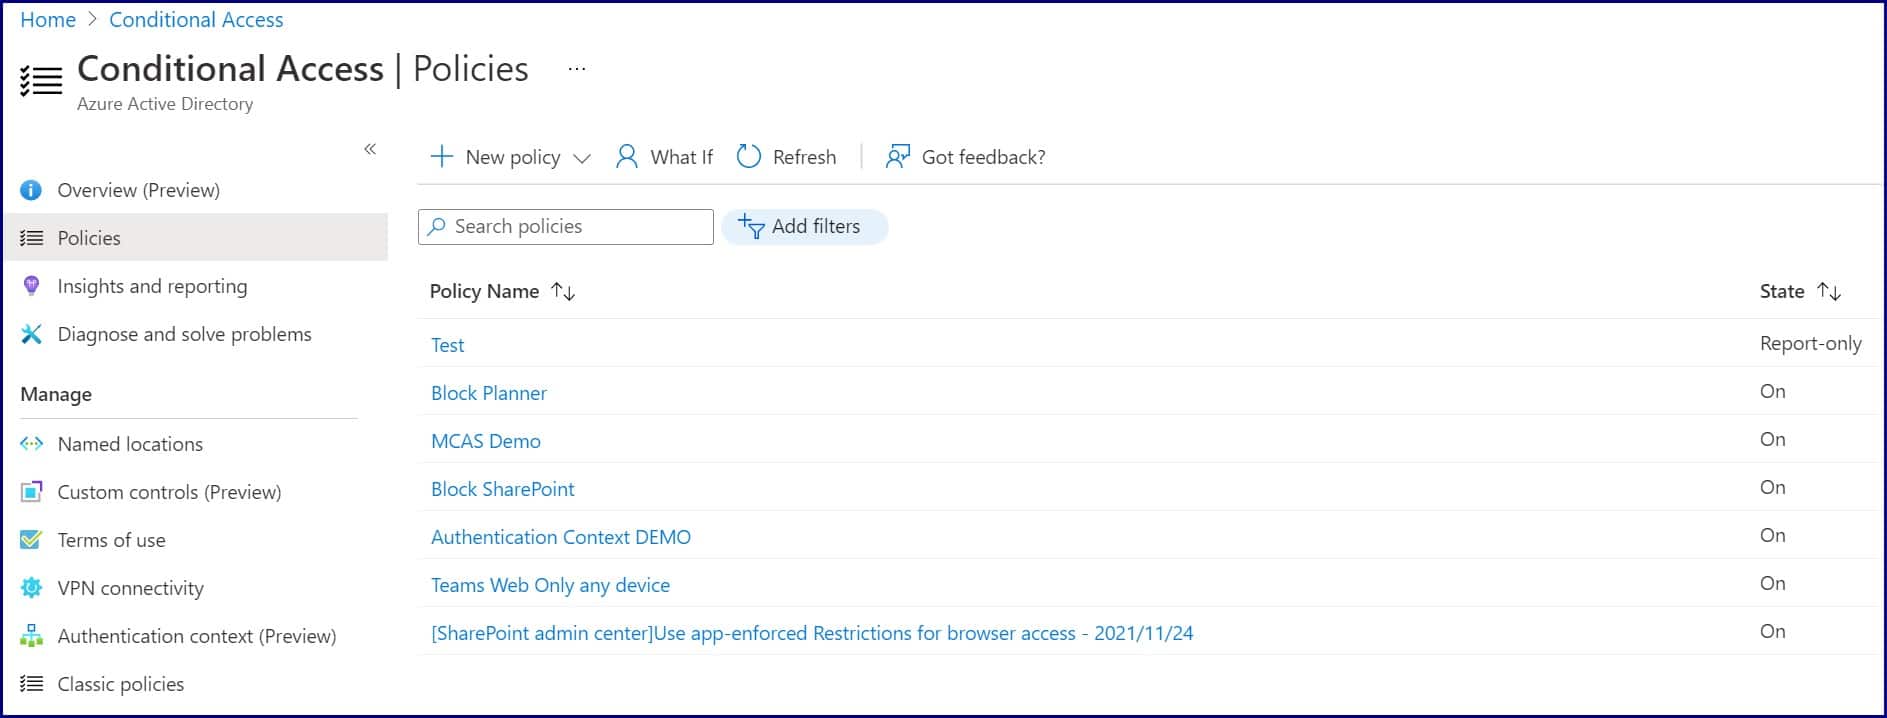Sort by Policy Name arrows
1887x718 pixels.
click(x=563, y=292)
